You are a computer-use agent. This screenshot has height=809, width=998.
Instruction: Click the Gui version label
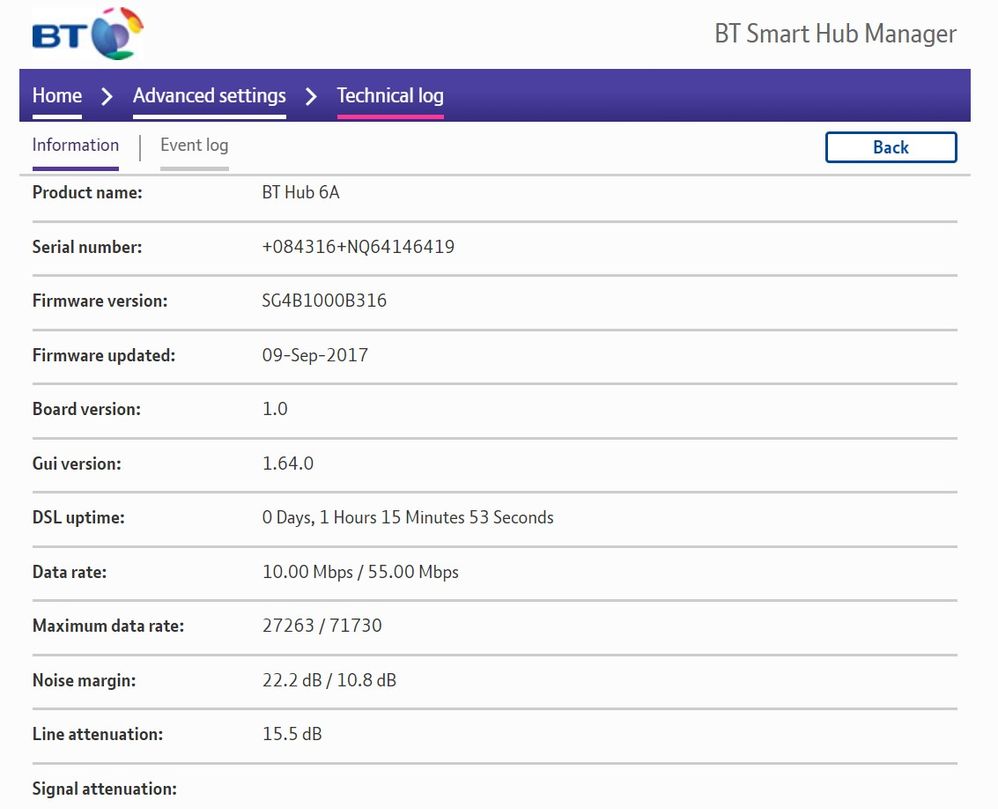pos(76,463)
